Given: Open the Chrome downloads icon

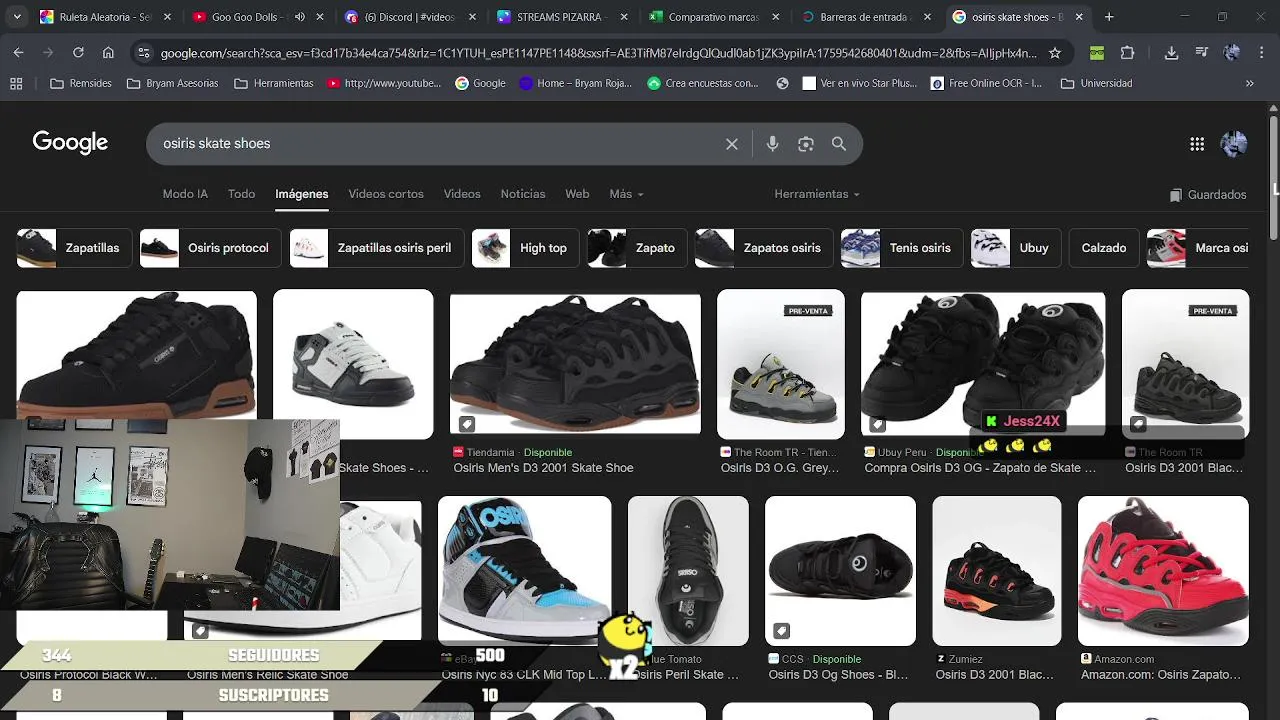Looking at the screenshot, I should coord(1171,53).
